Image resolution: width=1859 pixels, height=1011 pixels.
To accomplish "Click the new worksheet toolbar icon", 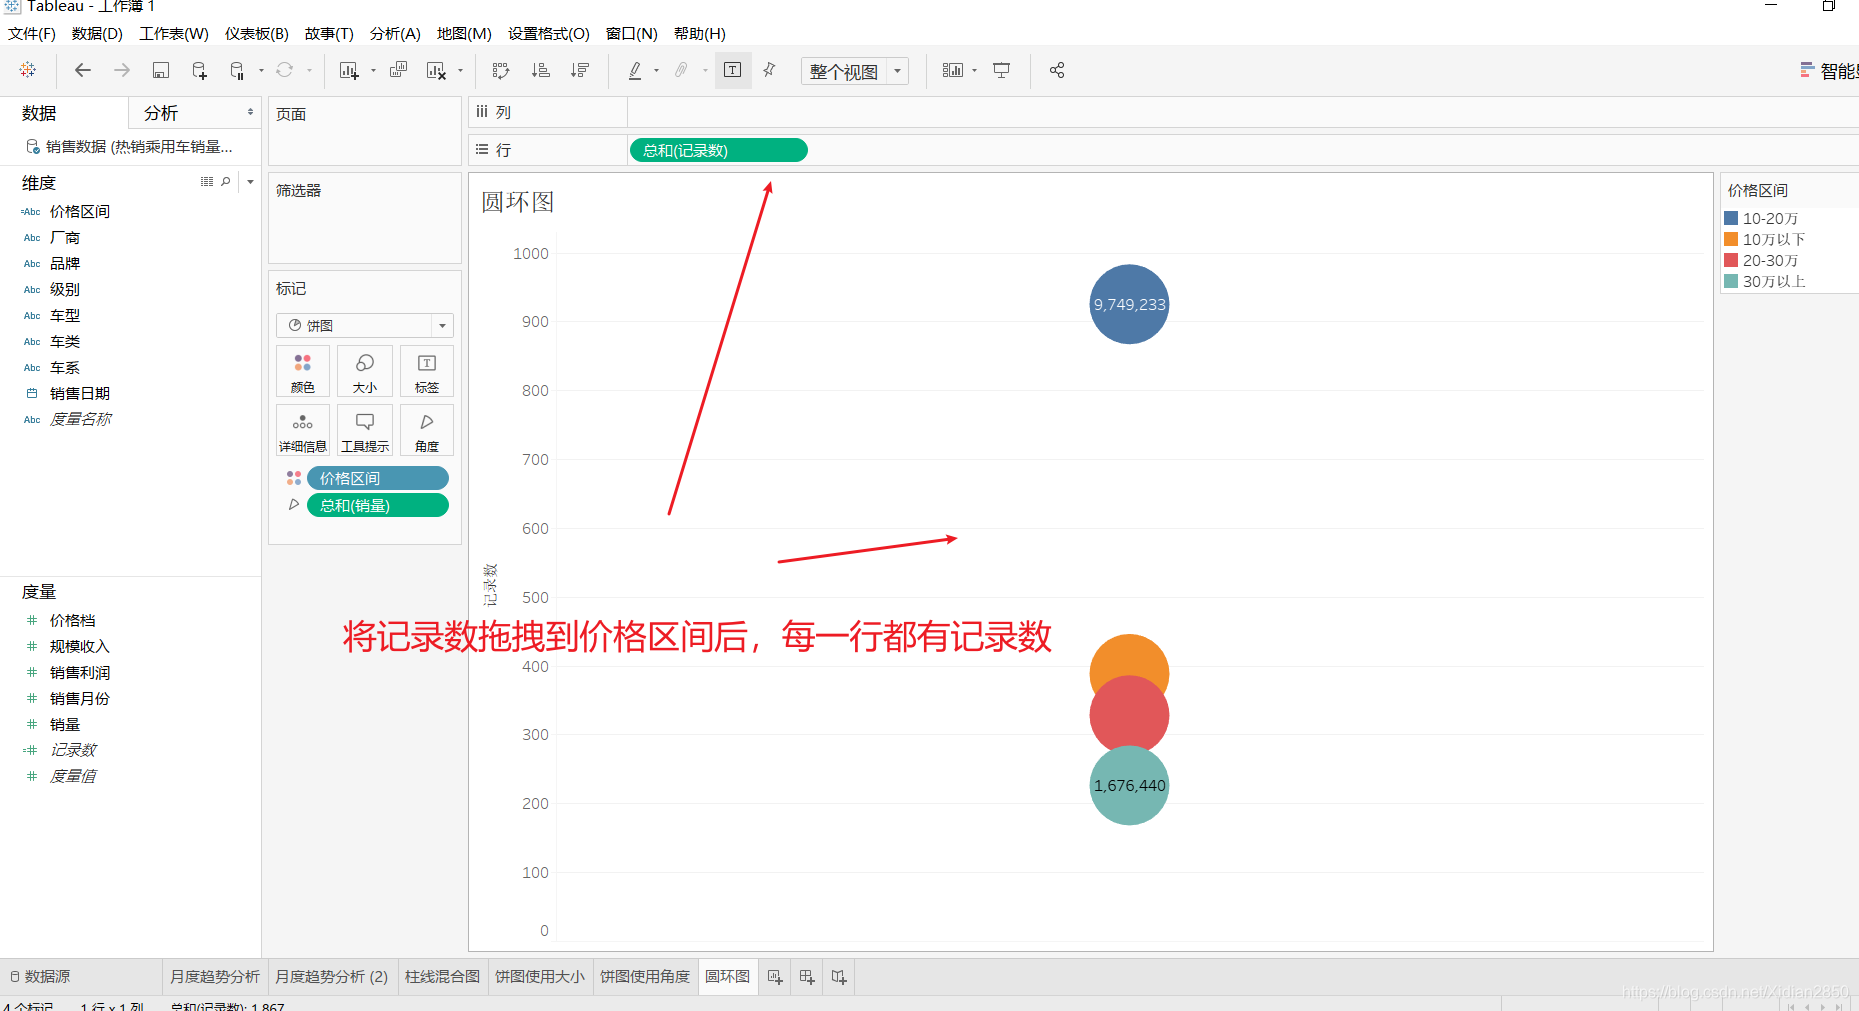I will click(349, 70).
